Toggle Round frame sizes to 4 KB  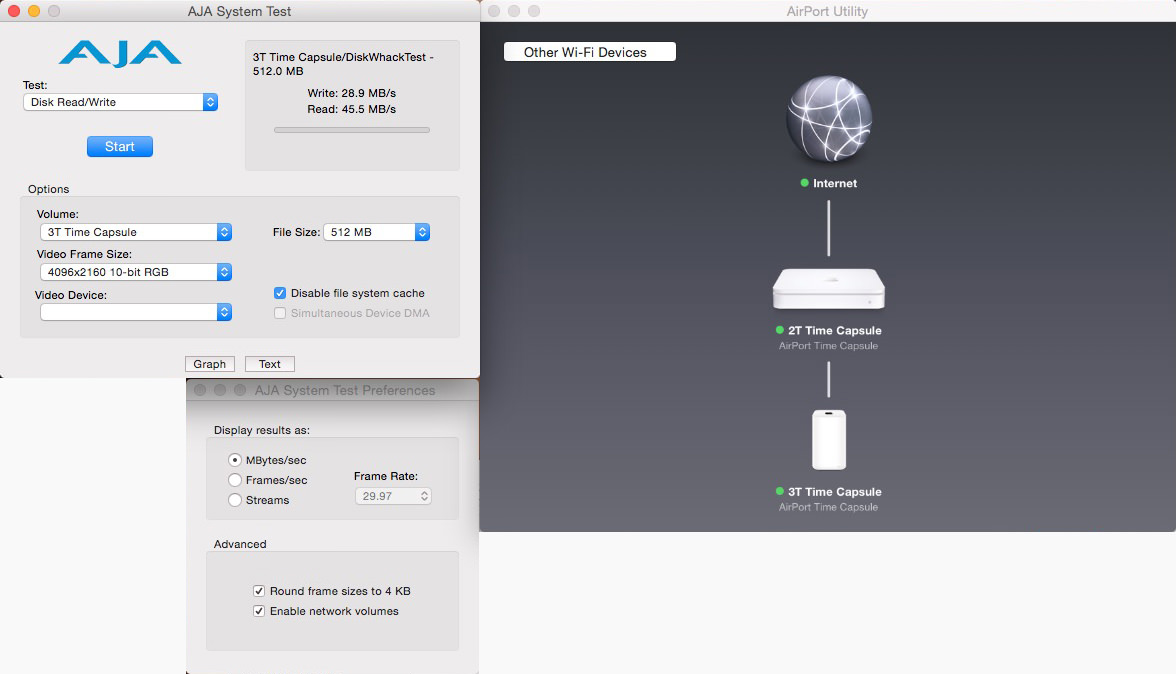coord(259,591)
